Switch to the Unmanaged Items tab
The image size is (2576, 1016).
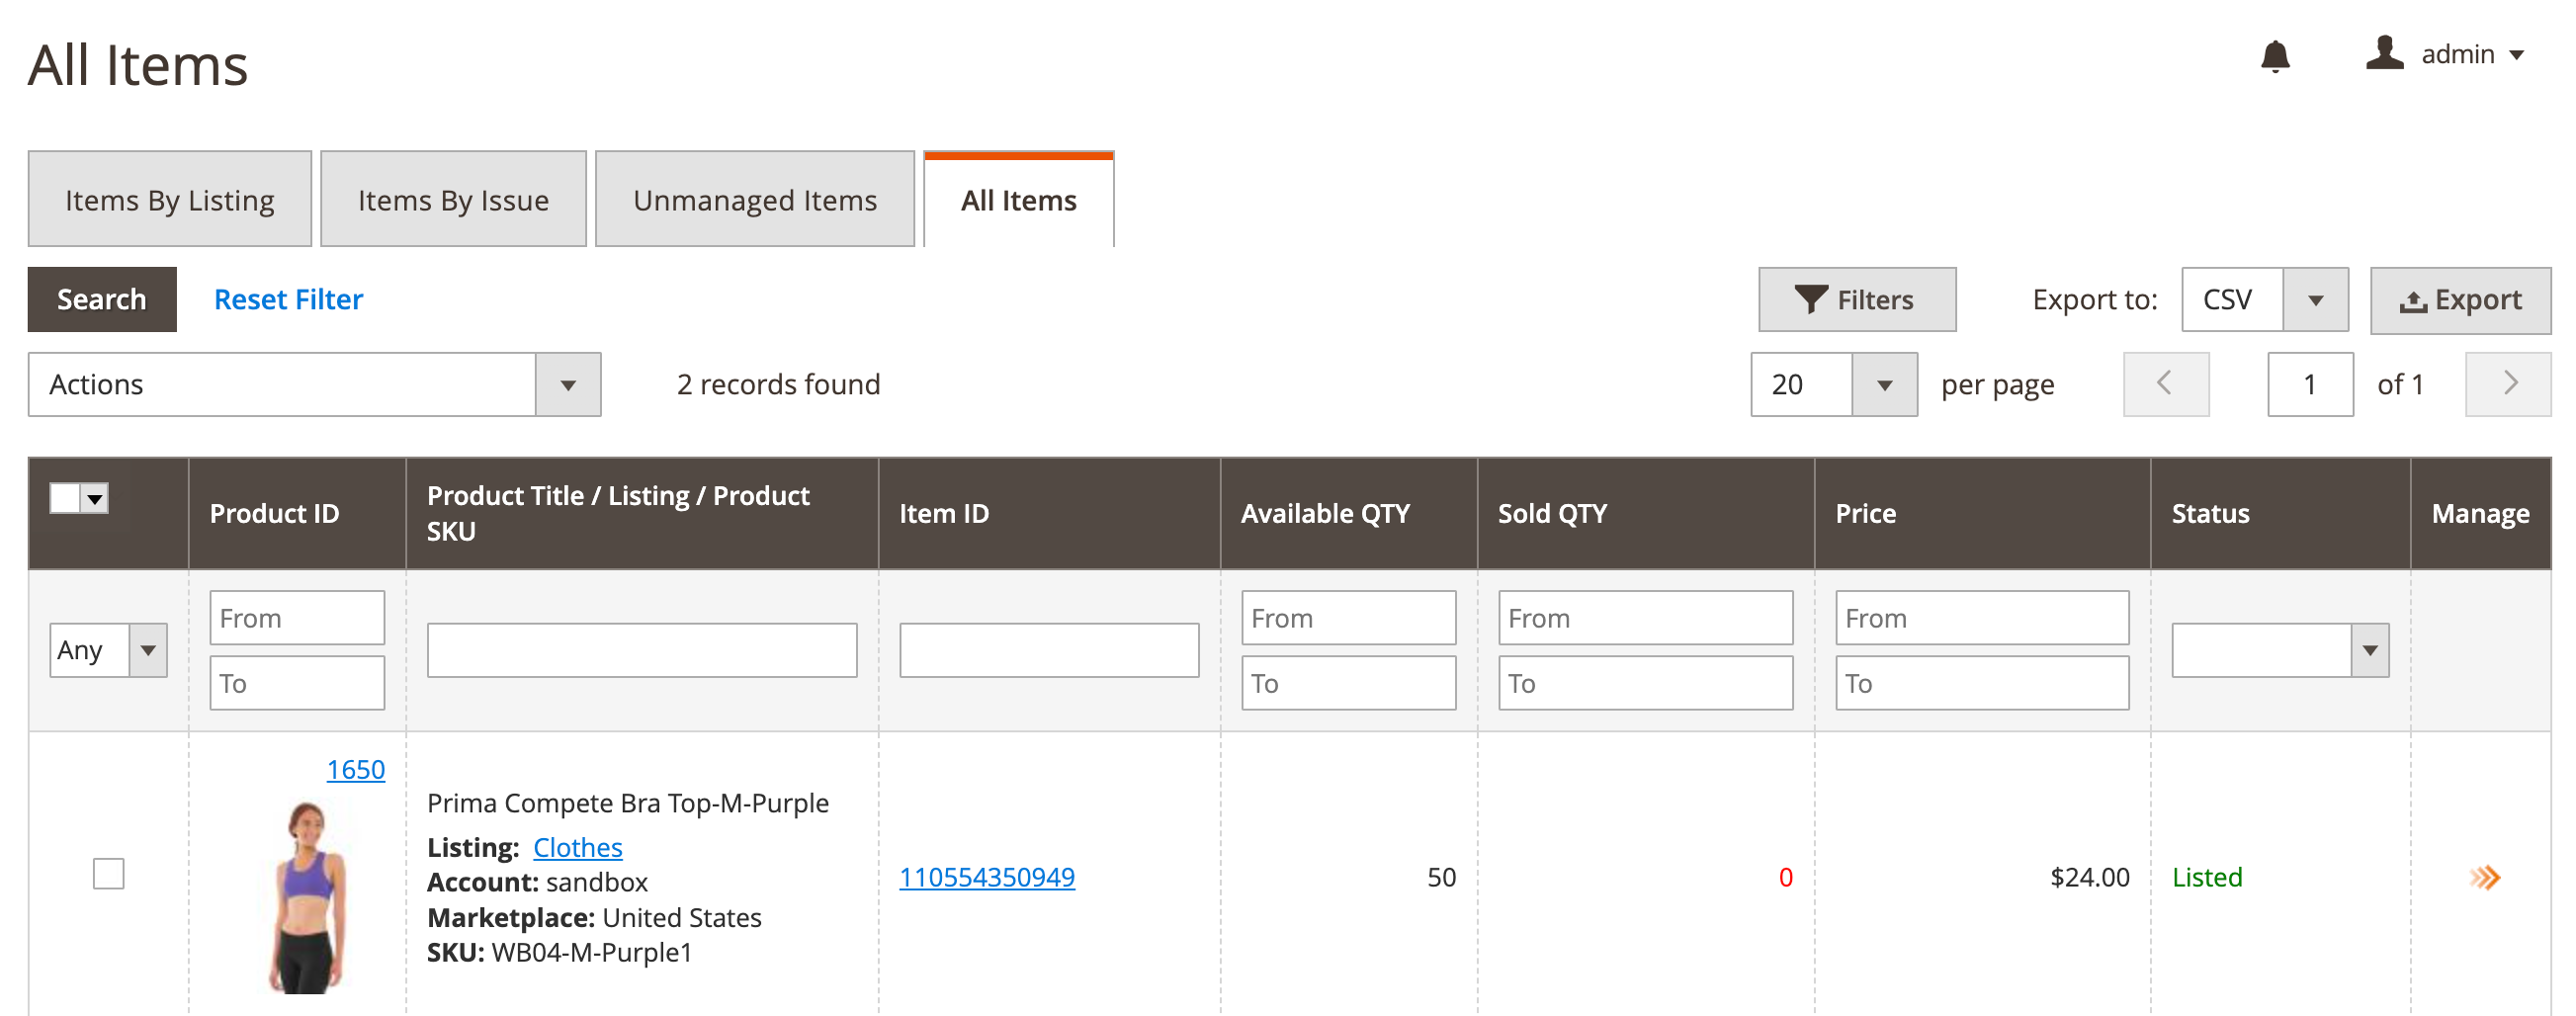coord(754,199)
